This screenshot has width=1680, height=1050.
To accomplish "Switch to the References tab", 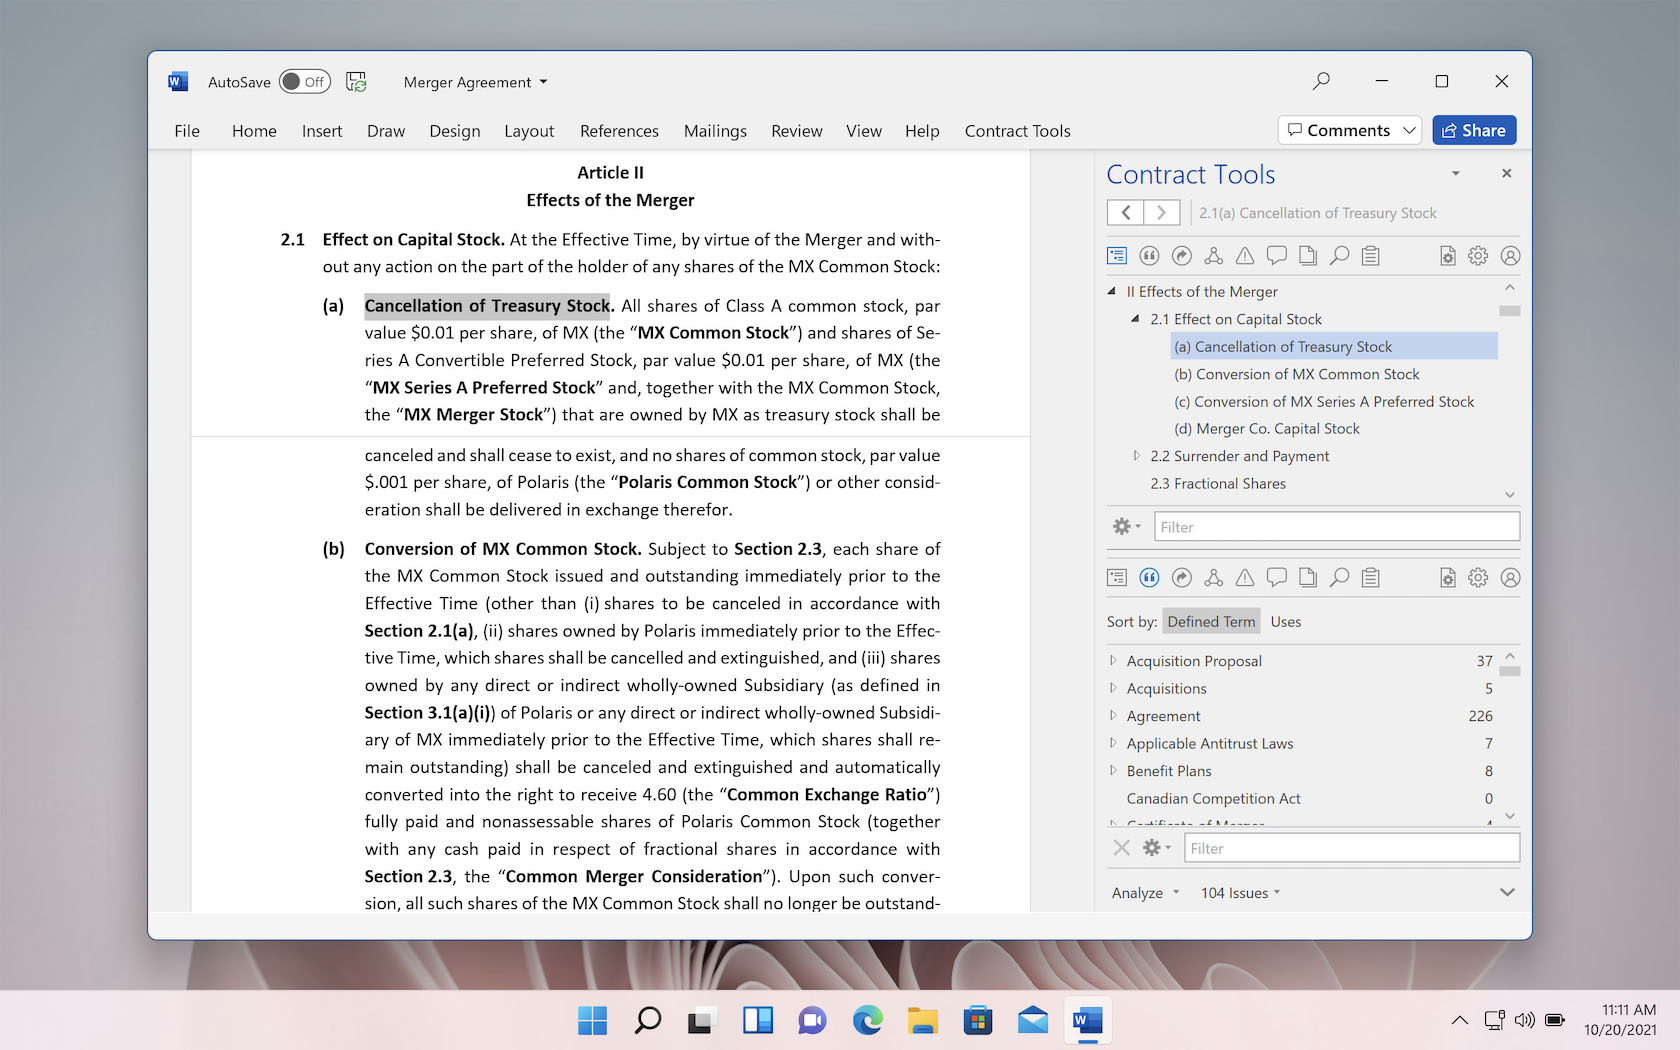I will tap(619, 131).
